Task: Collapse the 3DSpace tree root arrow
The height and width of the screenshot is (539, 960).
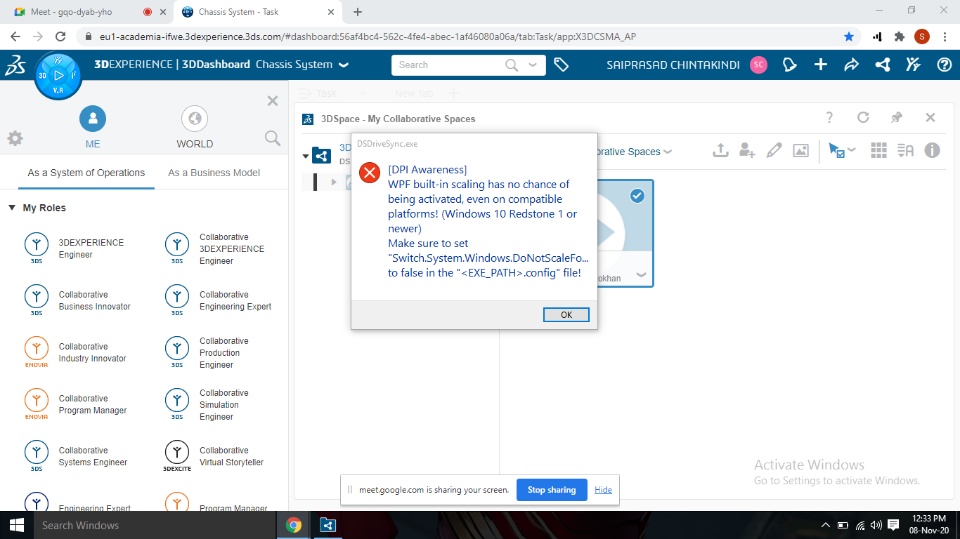Action: tap(306, 156)
